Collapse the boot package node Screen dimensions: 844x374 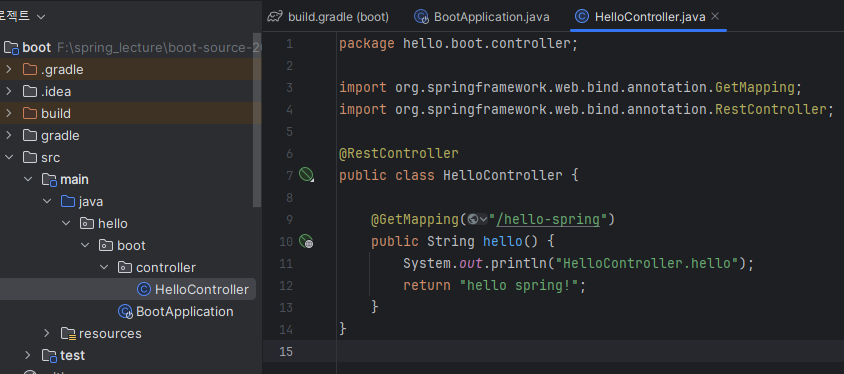coord(85,245)
